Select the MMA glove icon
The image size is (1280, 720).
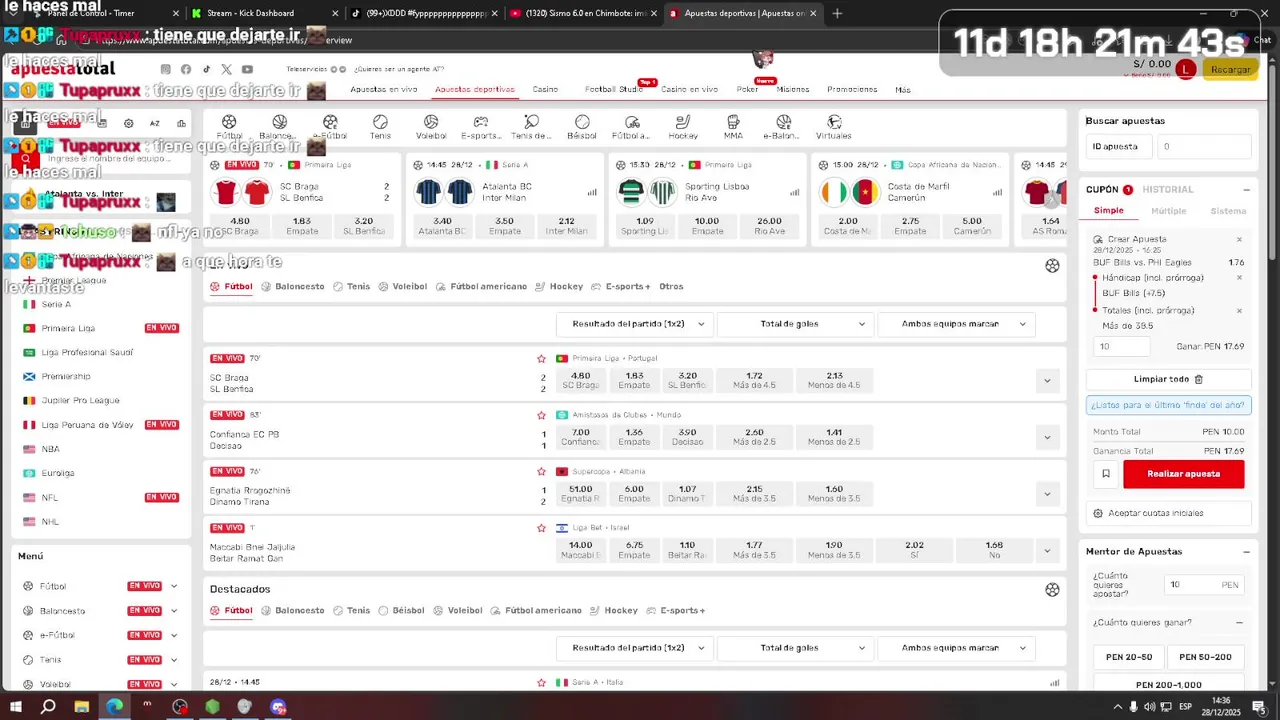[733, 122]
